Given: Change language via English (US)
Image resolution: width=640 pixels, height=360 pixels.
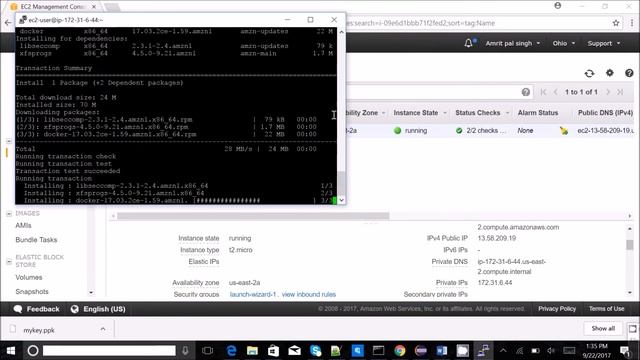Looking at the screenshot, I should pyautogui.click(x=98, y=309).
